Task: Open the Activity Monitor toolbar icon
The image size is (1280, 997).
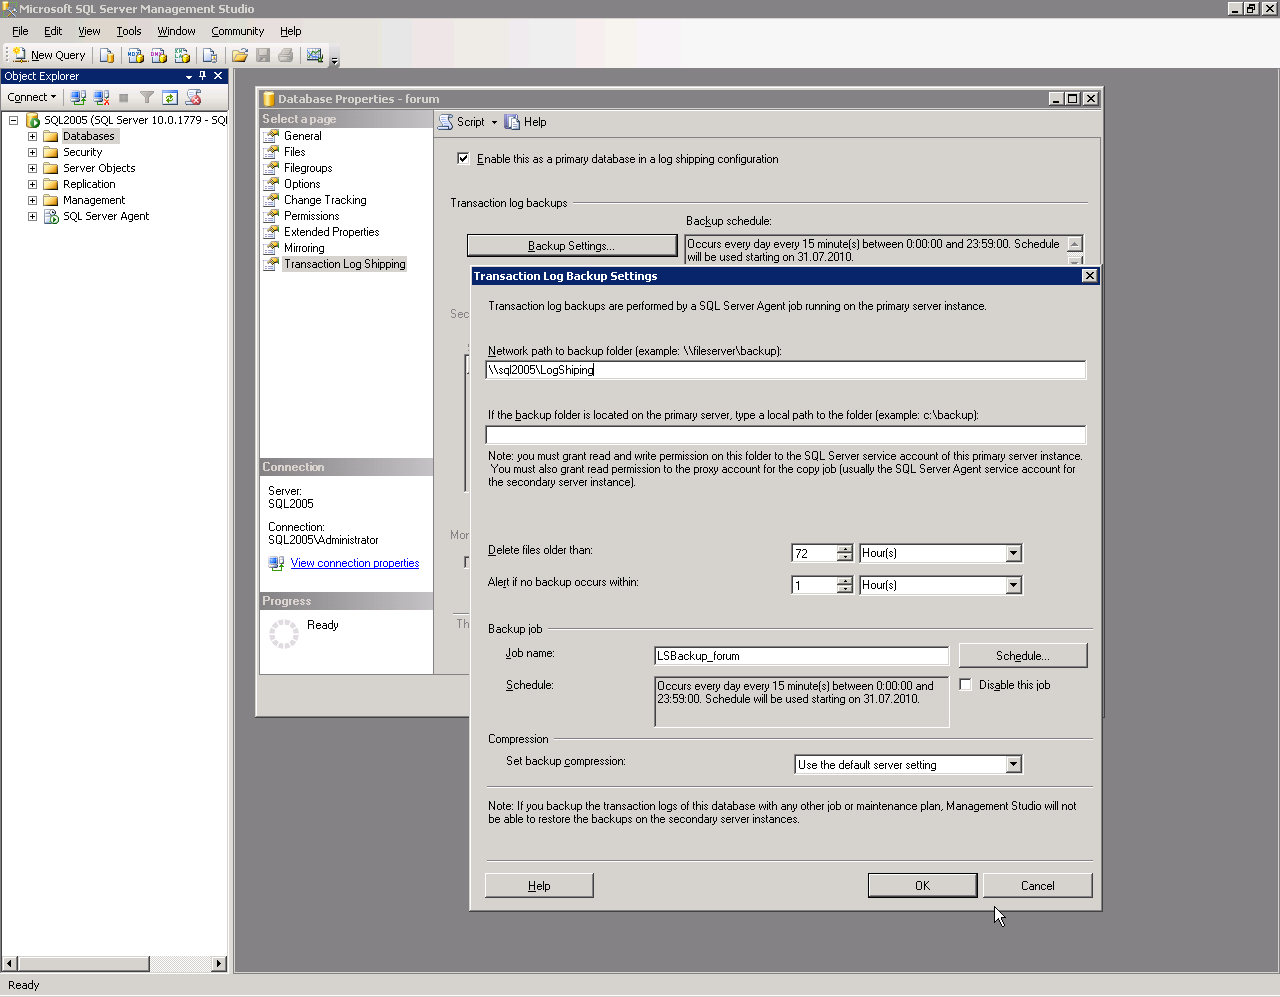Action: pos(315,55)
